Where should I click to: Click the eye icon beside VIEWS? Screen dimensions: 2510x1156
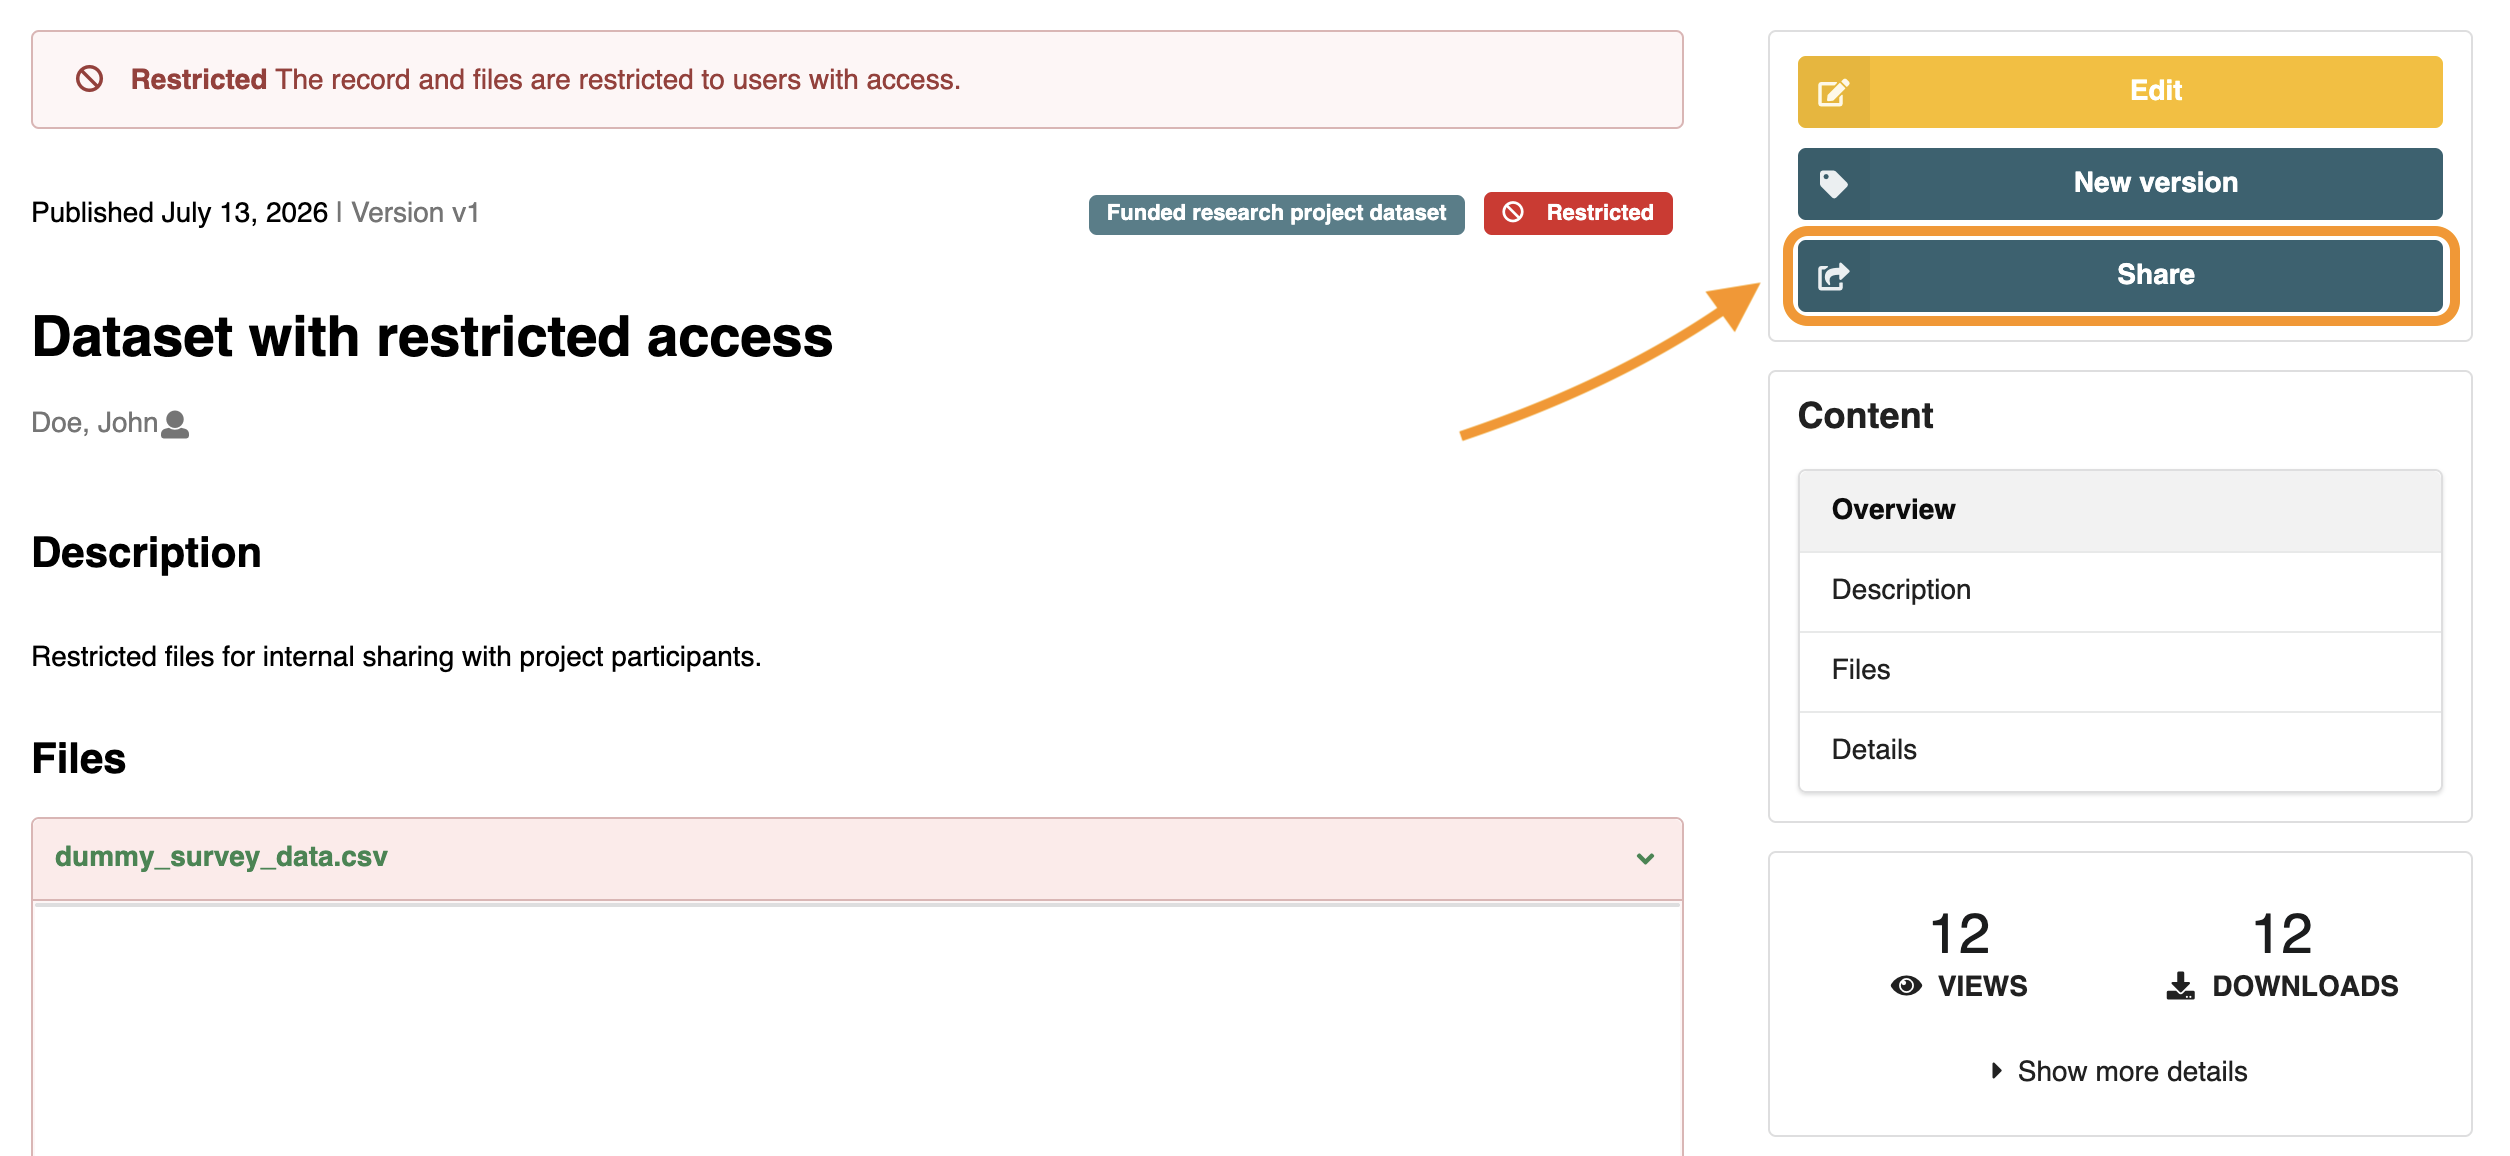(x=1906, y=986)
